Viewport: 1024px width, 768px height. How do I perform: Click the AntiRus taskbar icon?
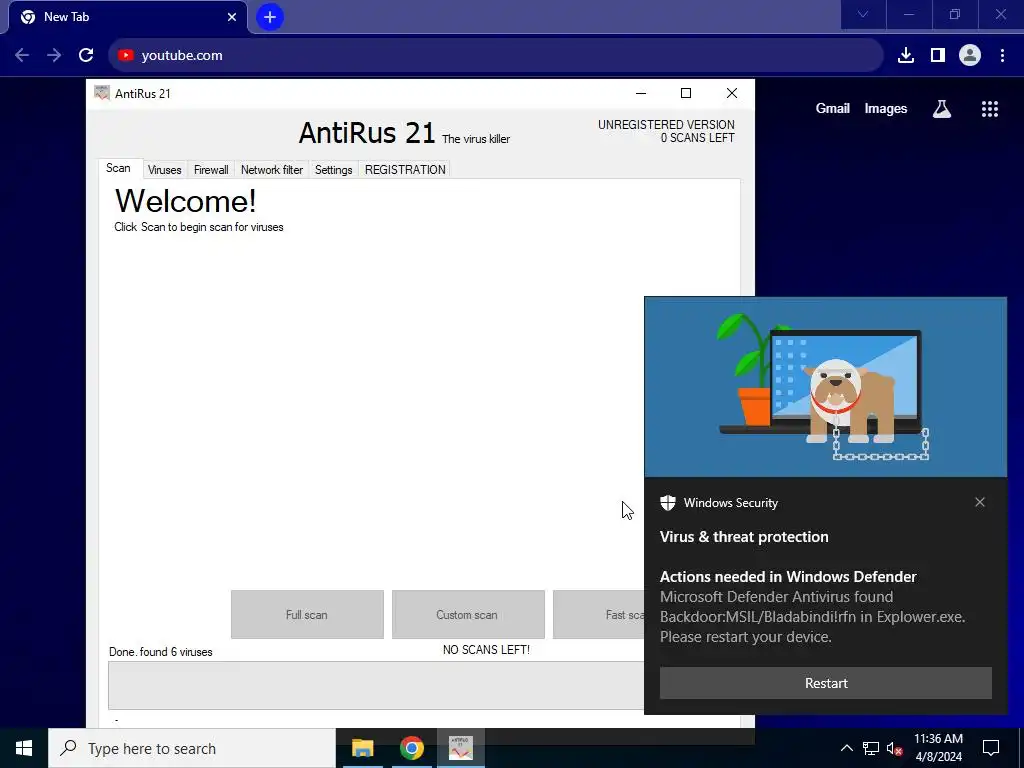pos(461,748)
